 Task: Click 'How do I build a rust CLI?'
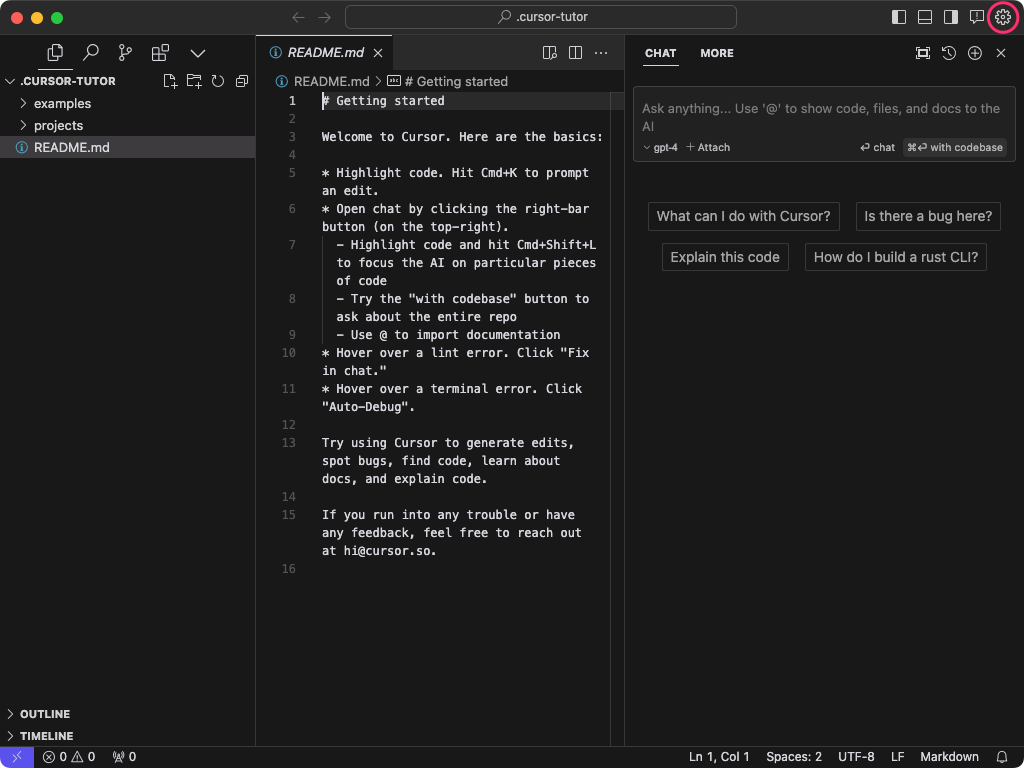(x=895, y=257)
